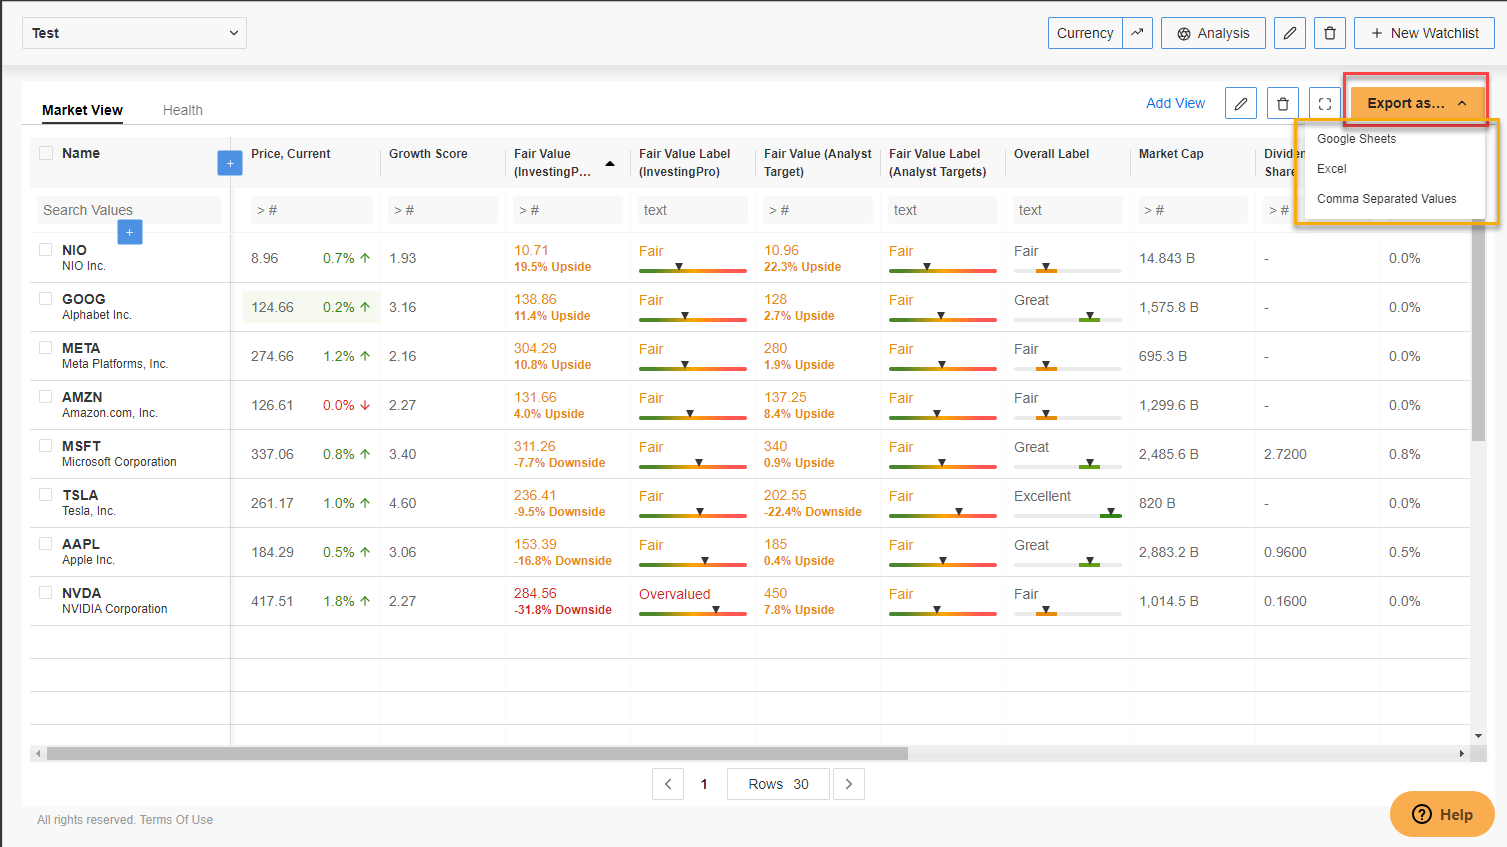Image resolution: width=1507 pixels, height=847 pixels.
Task: Click the fullscreen expand icon
Action: point(1325,103)
